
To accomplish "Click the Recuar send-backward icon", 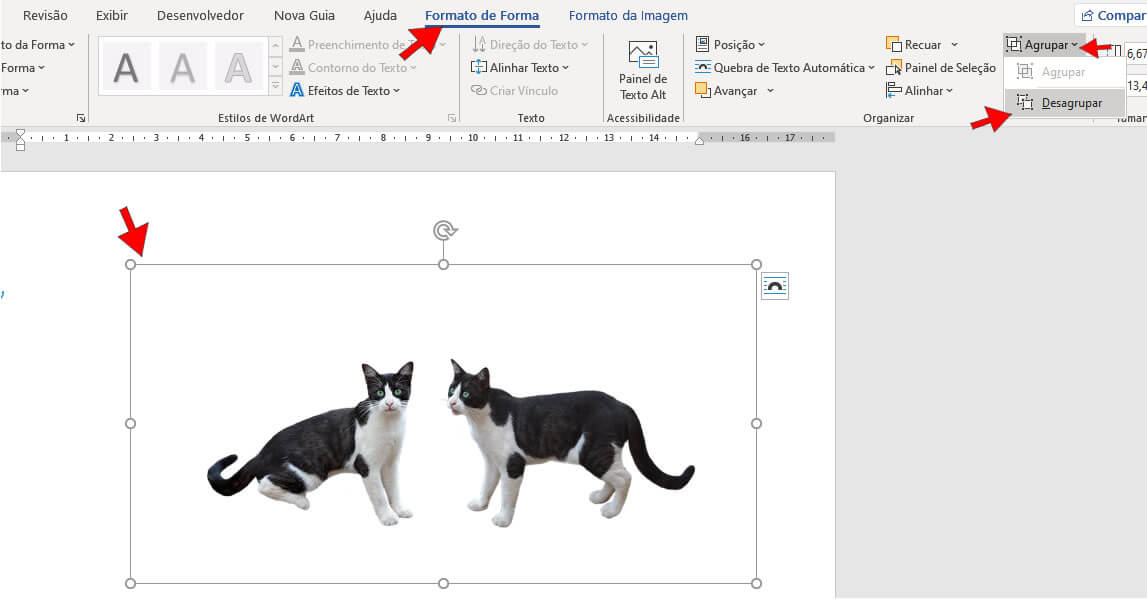I will (x=893, y=45).
